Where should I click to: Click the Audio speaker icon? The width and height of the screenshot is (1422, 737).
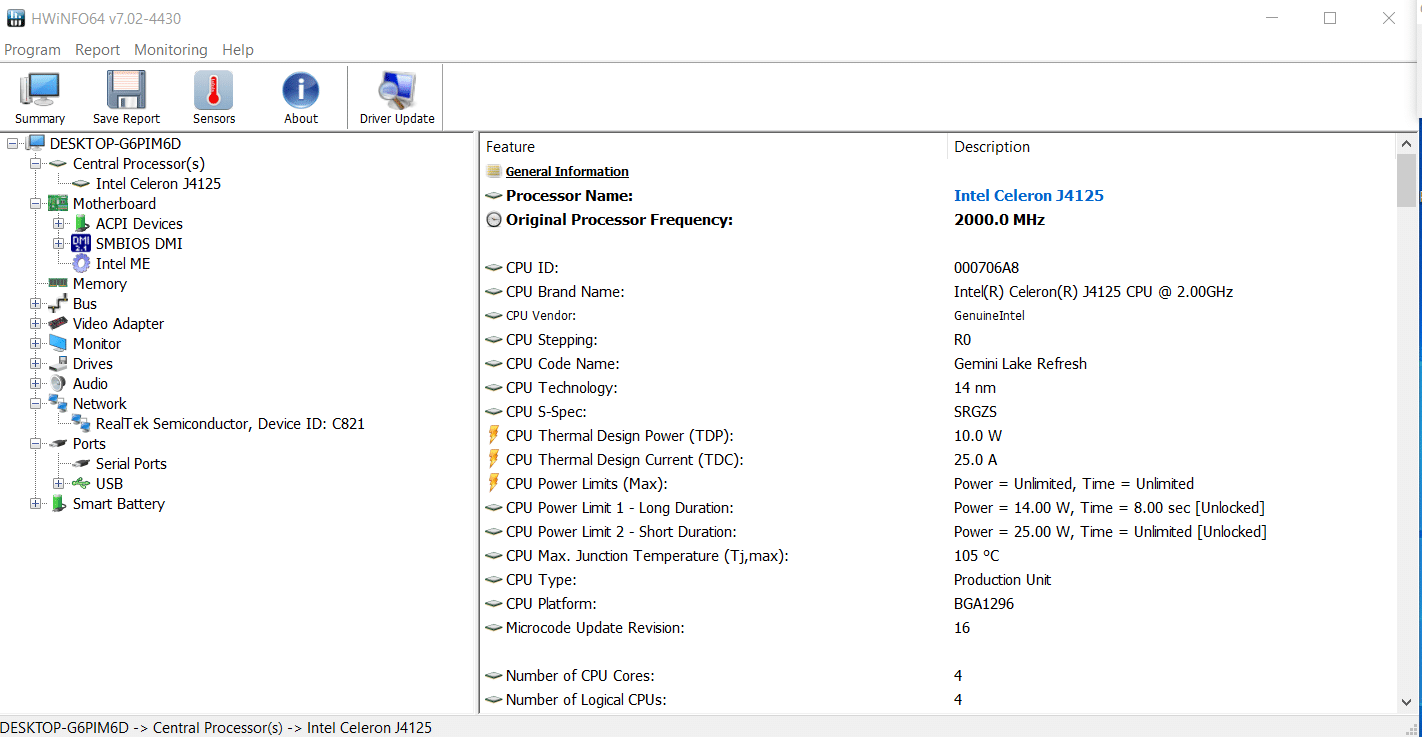point(59,383)
